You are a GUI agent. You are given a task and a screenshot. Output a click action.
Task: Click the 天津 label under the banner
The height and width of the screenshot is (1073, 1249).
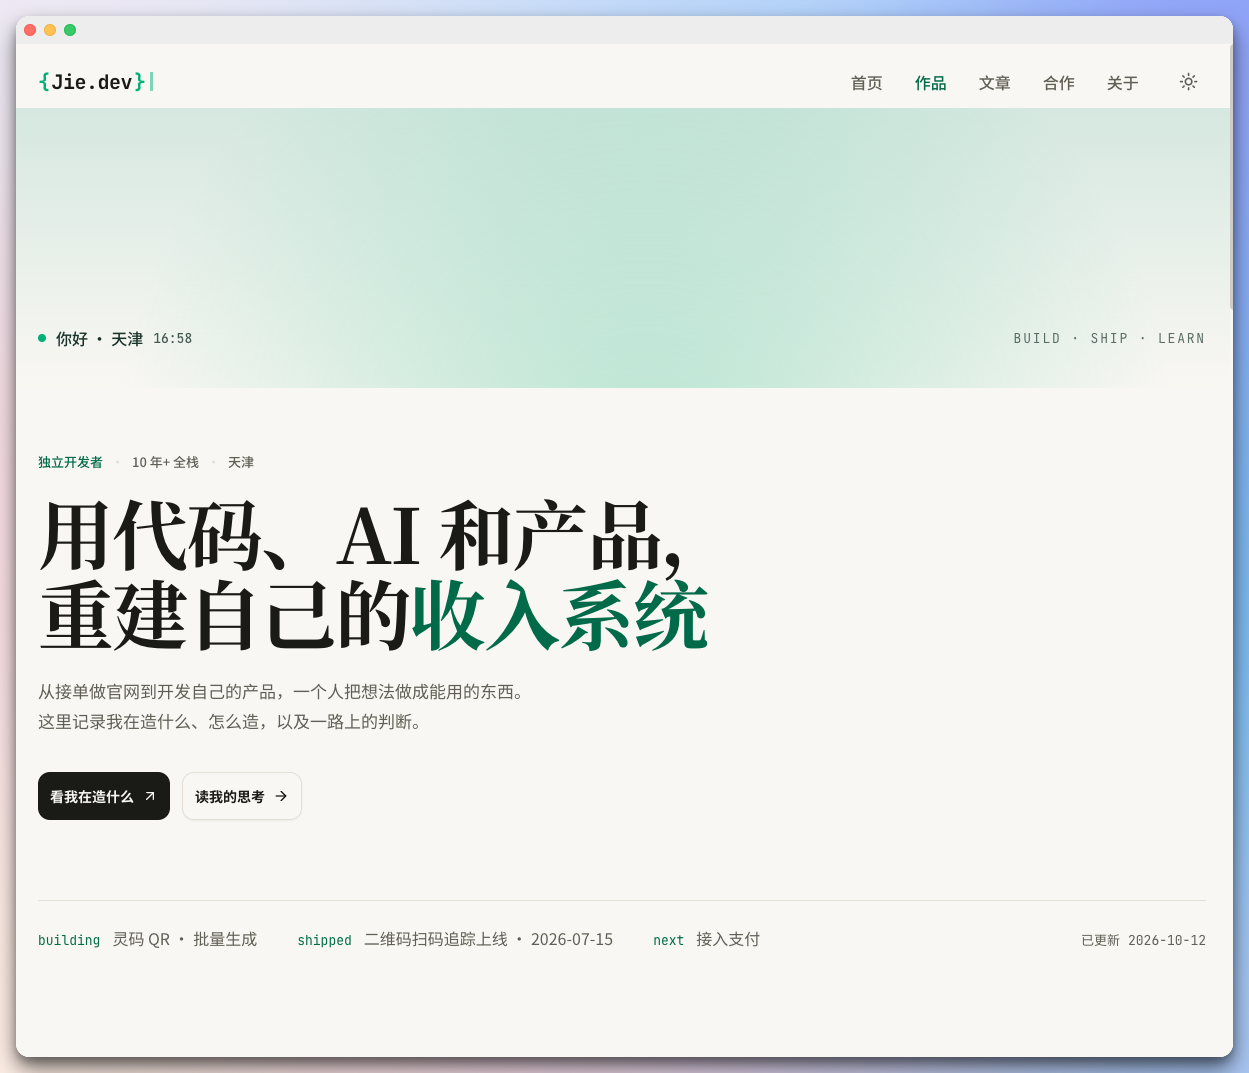(x=241, y=462)
